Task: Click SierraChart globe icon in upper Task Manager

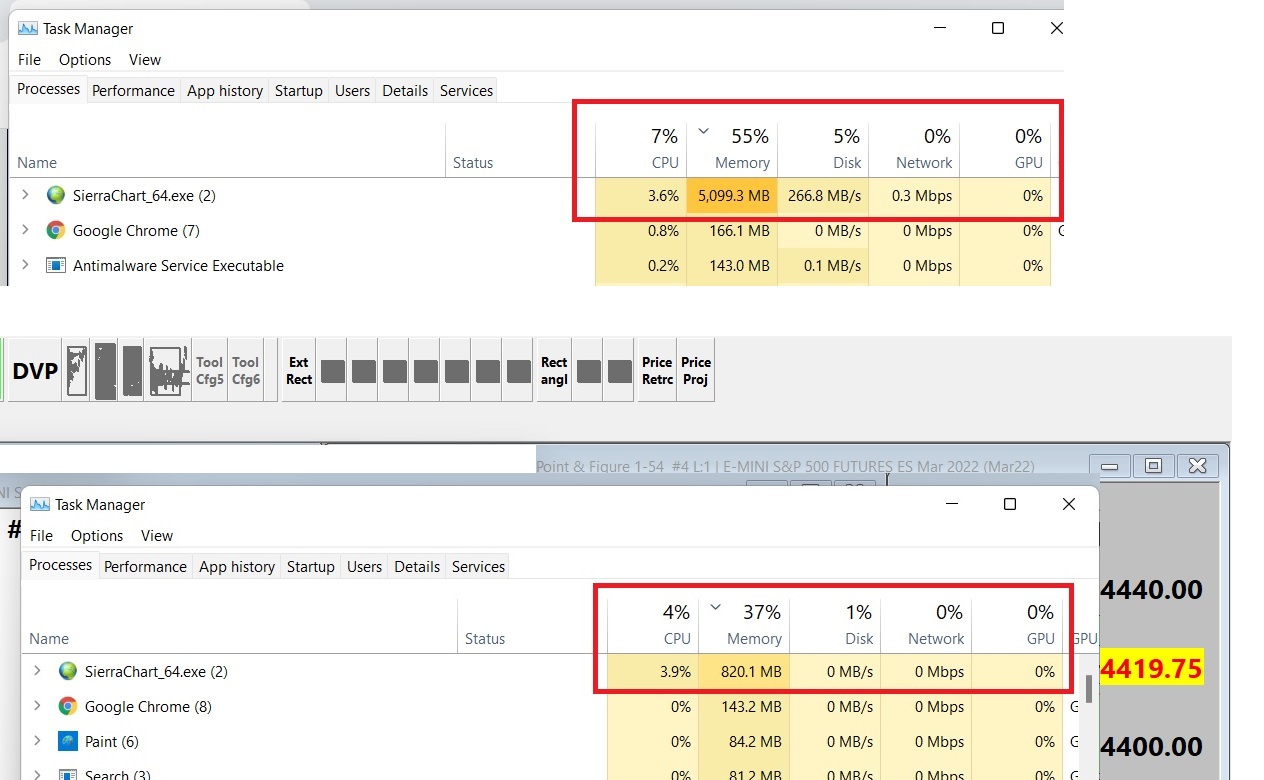Action: 56,196
